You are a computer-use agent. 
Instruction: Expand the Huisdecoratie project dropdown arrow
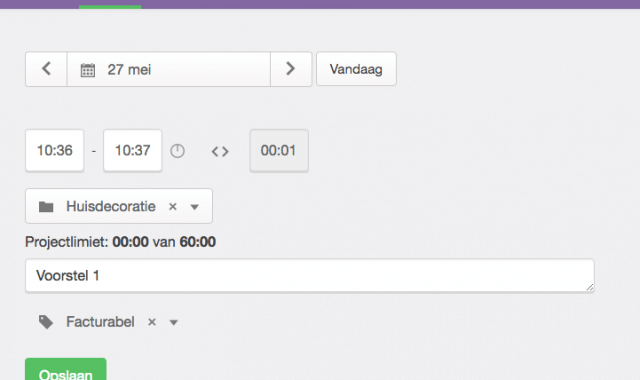(195, 207)
